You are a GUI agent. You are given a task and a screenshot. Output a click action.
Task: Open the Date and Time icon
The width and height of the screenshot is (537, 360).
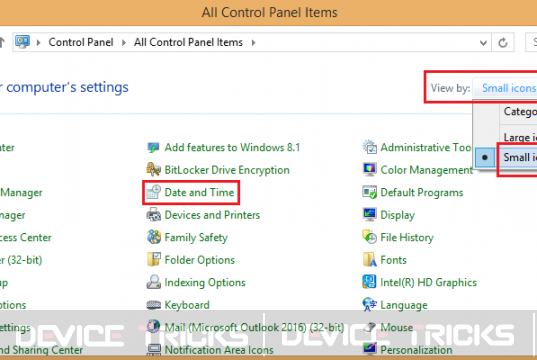[153, 192]
